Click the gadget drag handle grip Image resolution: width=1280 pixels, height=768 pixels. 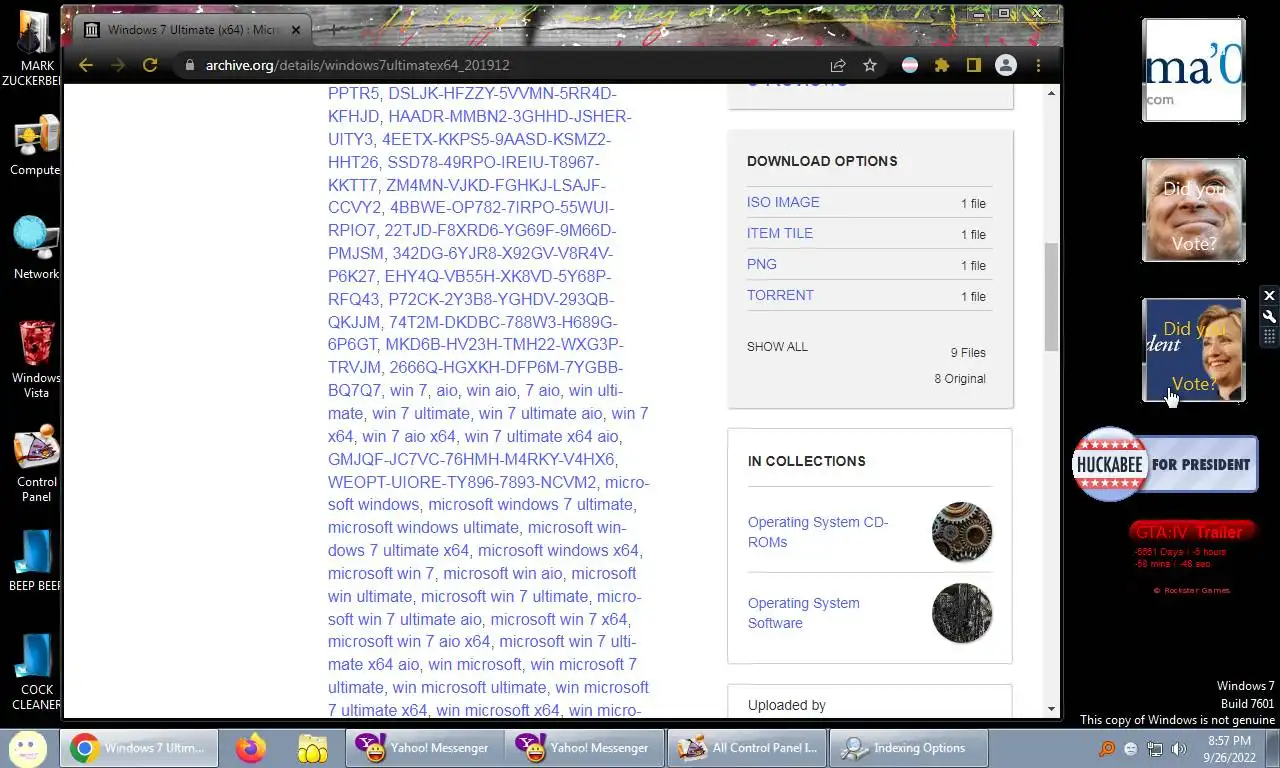click(1269, 337)
